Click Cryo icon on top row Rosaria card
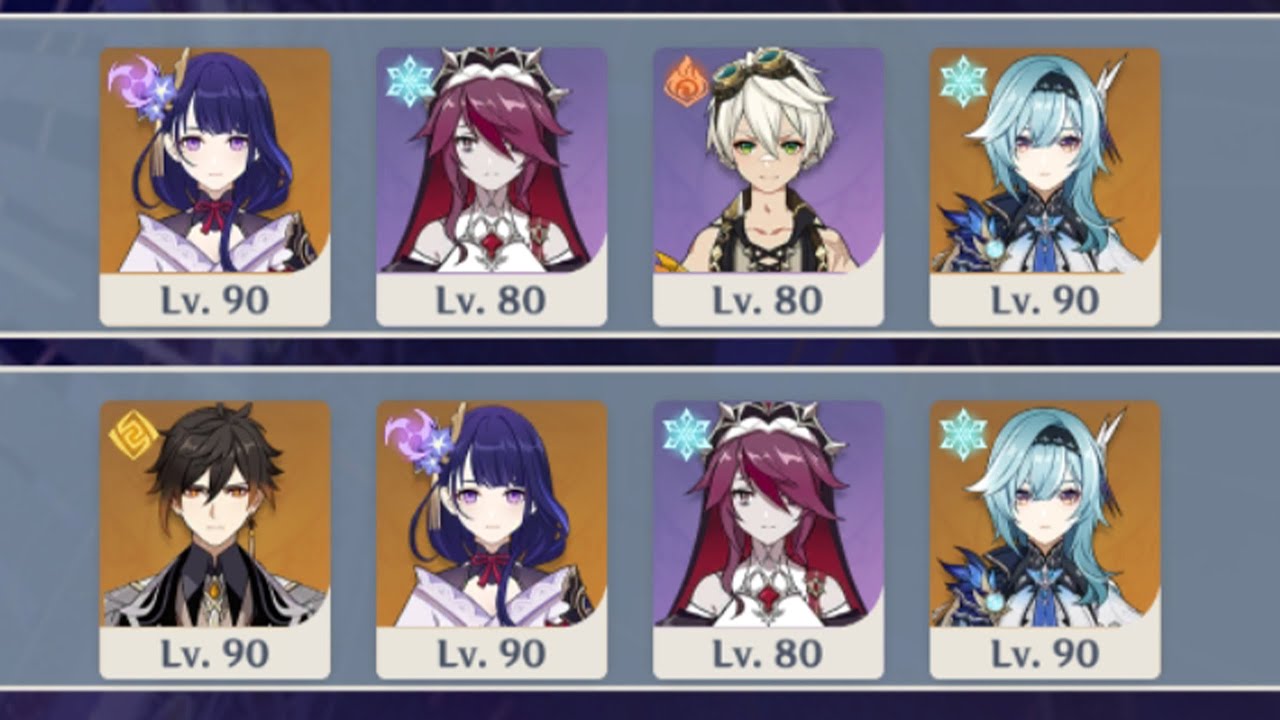Screen dimensions: 1280x720 click(x=410, y=81)
